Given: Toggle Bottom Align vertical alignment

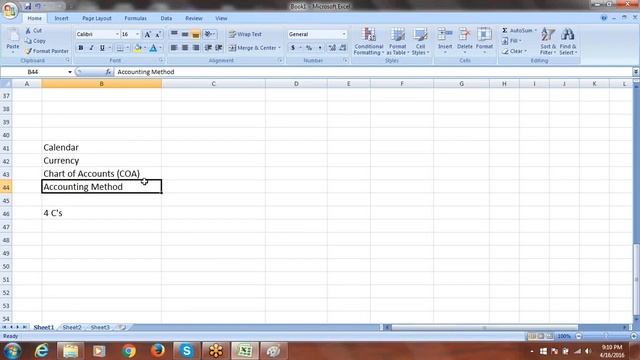Looking at the screenshot, I should (196, 34).
